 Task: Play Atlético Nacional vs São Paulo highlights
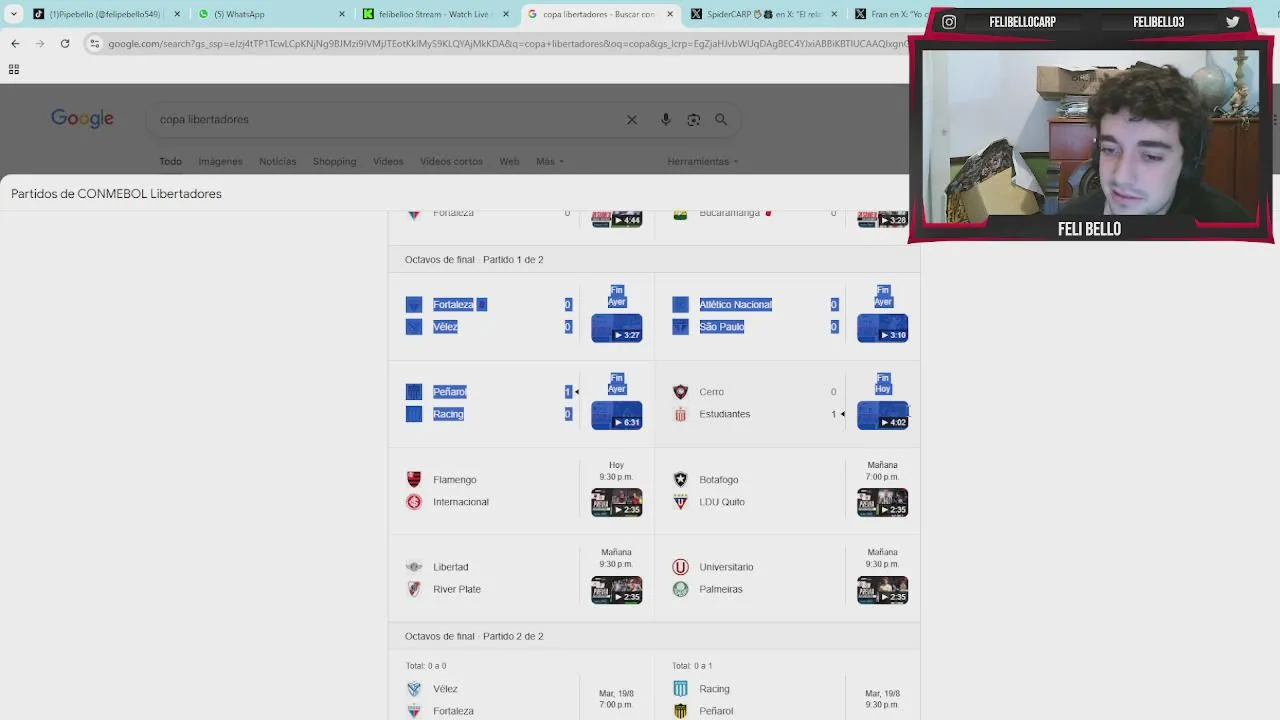(882, 328)
